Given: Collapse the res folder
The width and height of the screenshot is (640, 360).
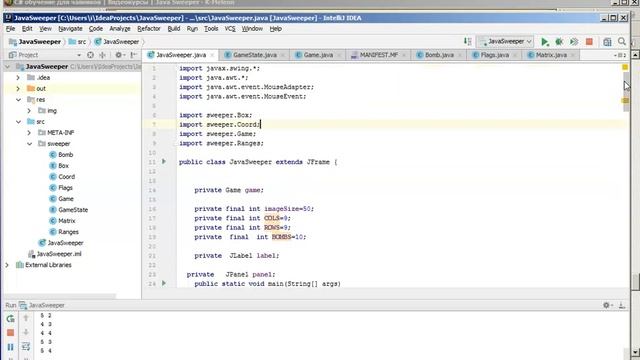Looking at the screenshot, I should tap(18, 100).
